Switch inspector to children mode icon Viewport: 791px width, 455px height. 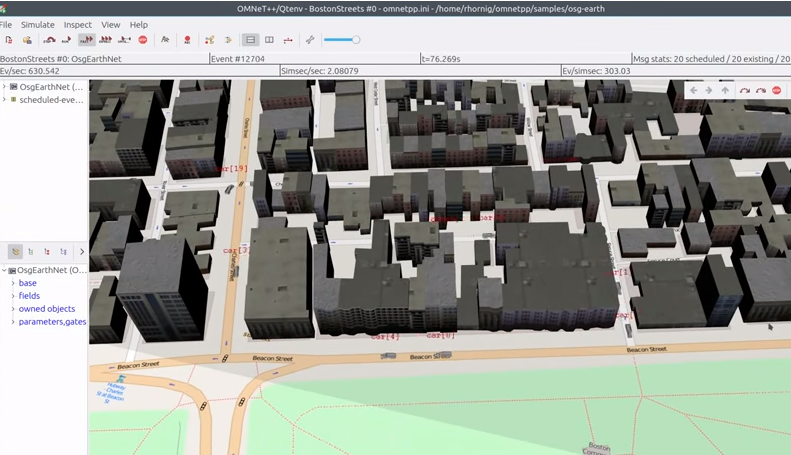pos(47,251)
